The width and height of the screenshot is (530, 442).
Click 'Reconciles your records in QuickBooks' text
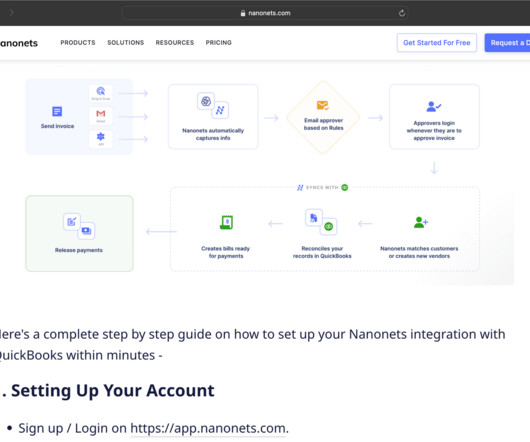click(x=322, y=252)
